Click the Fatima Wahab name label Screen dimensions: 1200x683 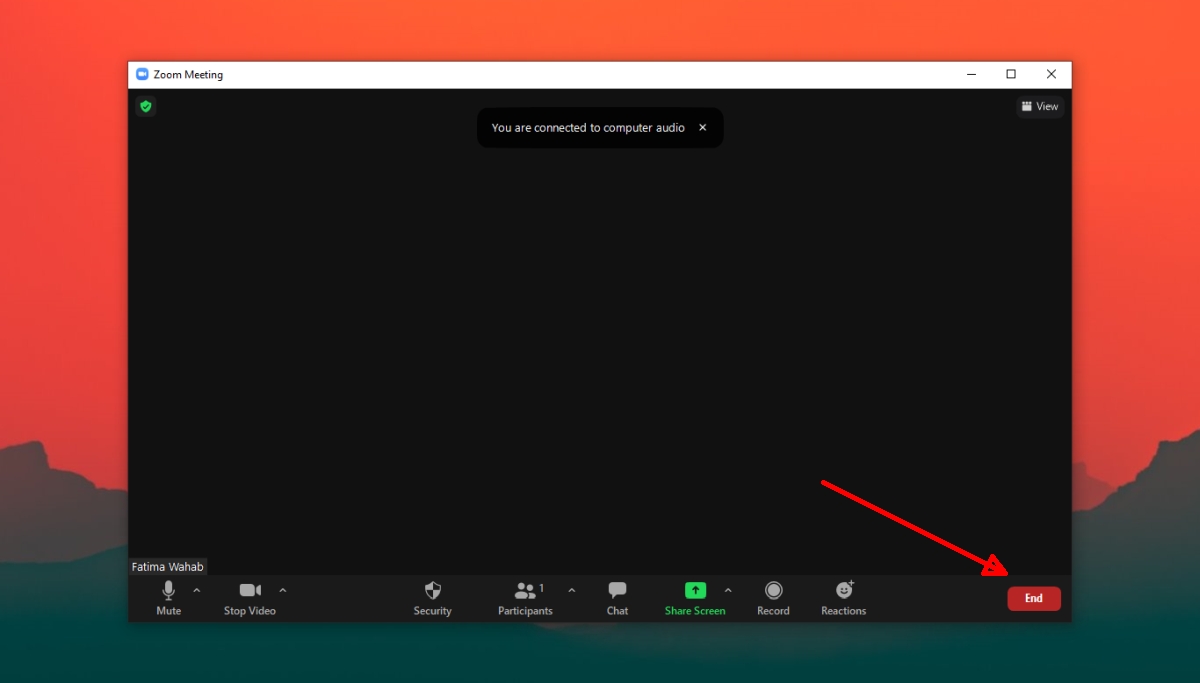pos(168,567)
